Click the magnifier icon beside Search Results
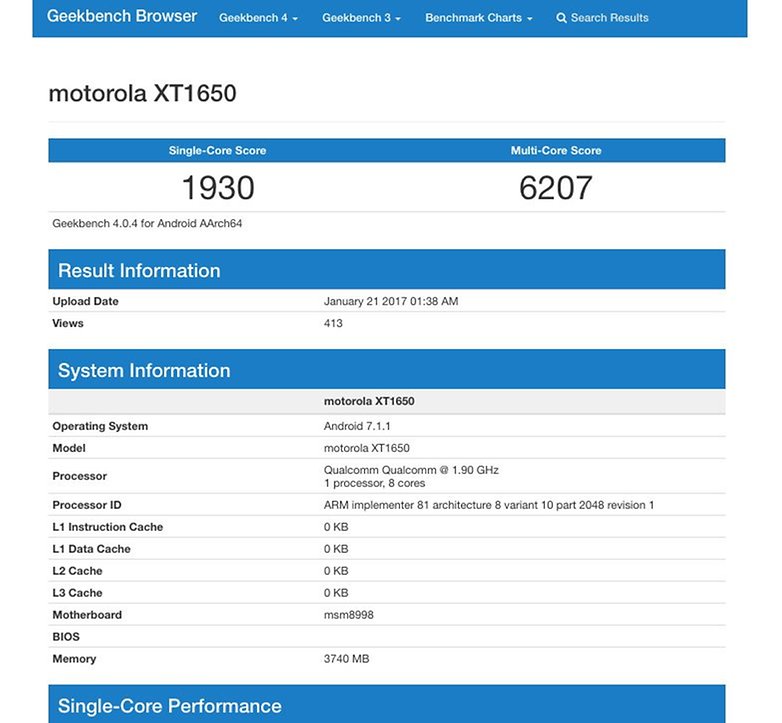Viewport: 782px width, 723px height. pyautogui.click(x=561, y=18)
